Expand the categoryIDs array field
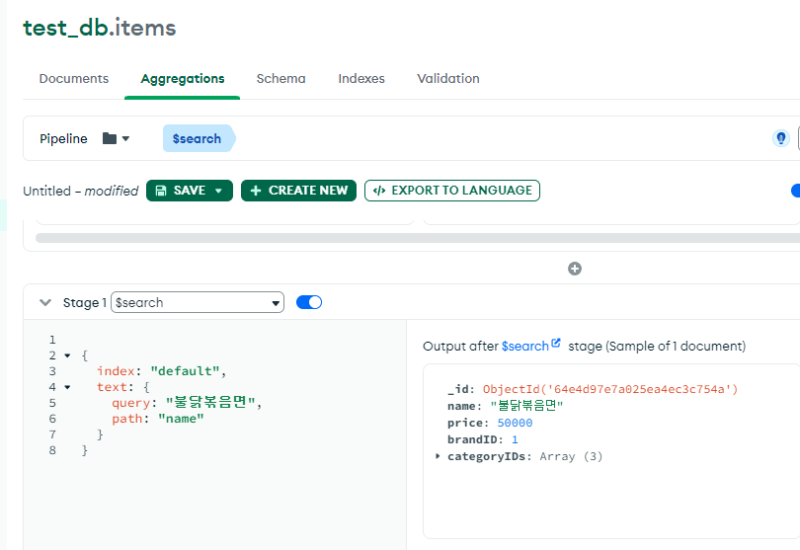Viewport: 800px width, 550px height. (x=438, y=456)
